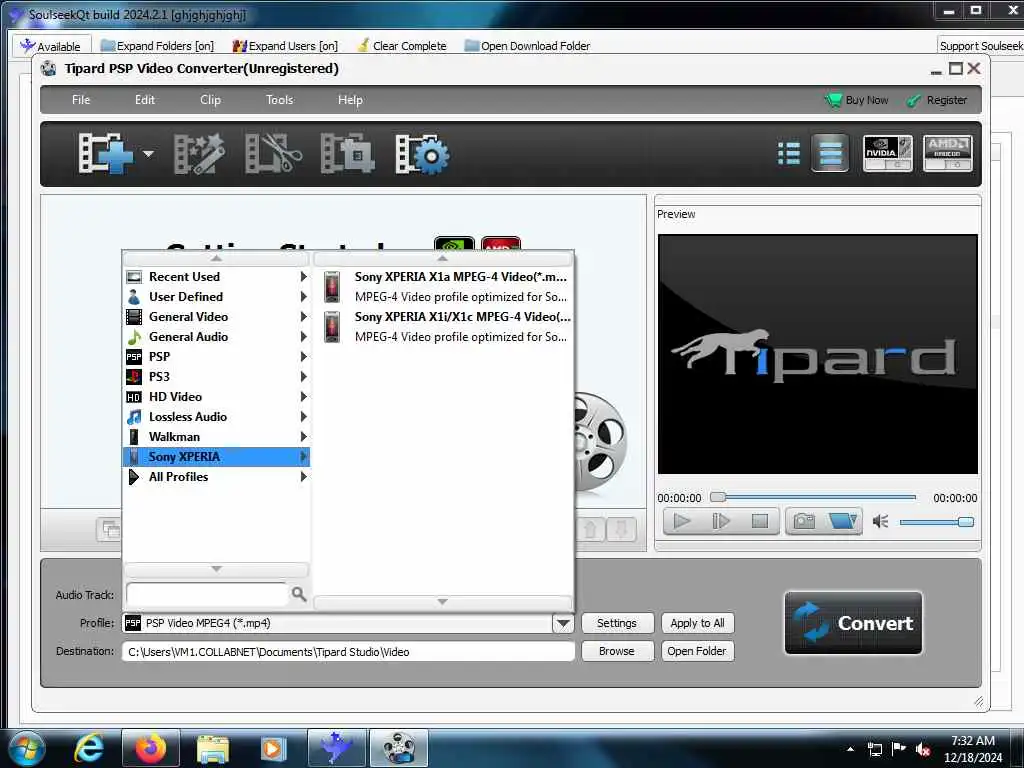Click the Merge/3D film strip icon
This screenshot has width=1024, height=768.
click(x=347, y=154)
